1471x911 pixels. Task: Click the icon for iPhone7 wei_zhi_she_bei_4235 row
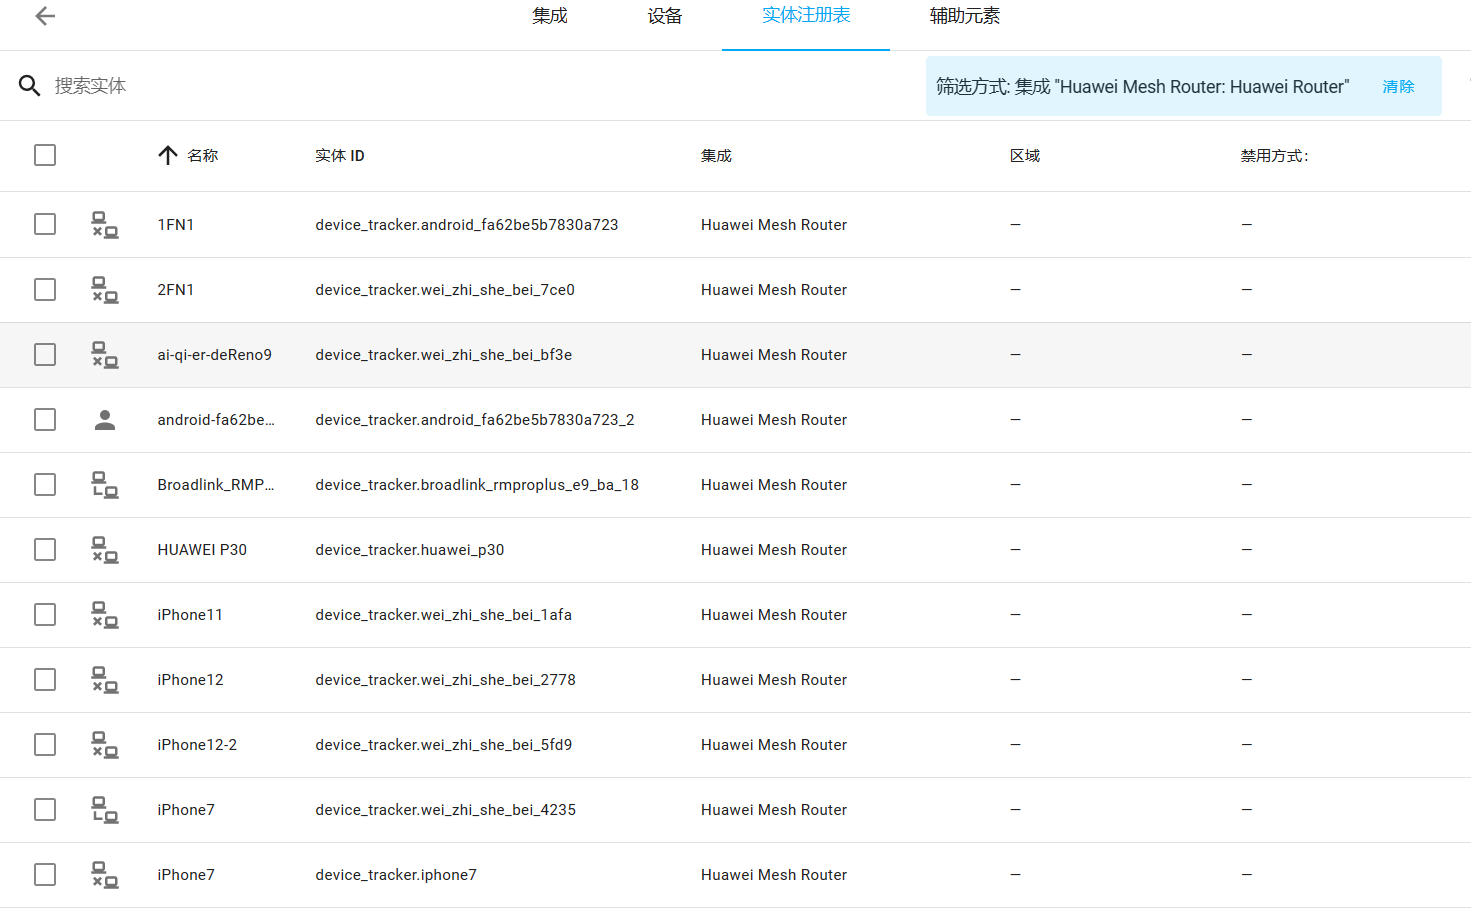(105, 810)
